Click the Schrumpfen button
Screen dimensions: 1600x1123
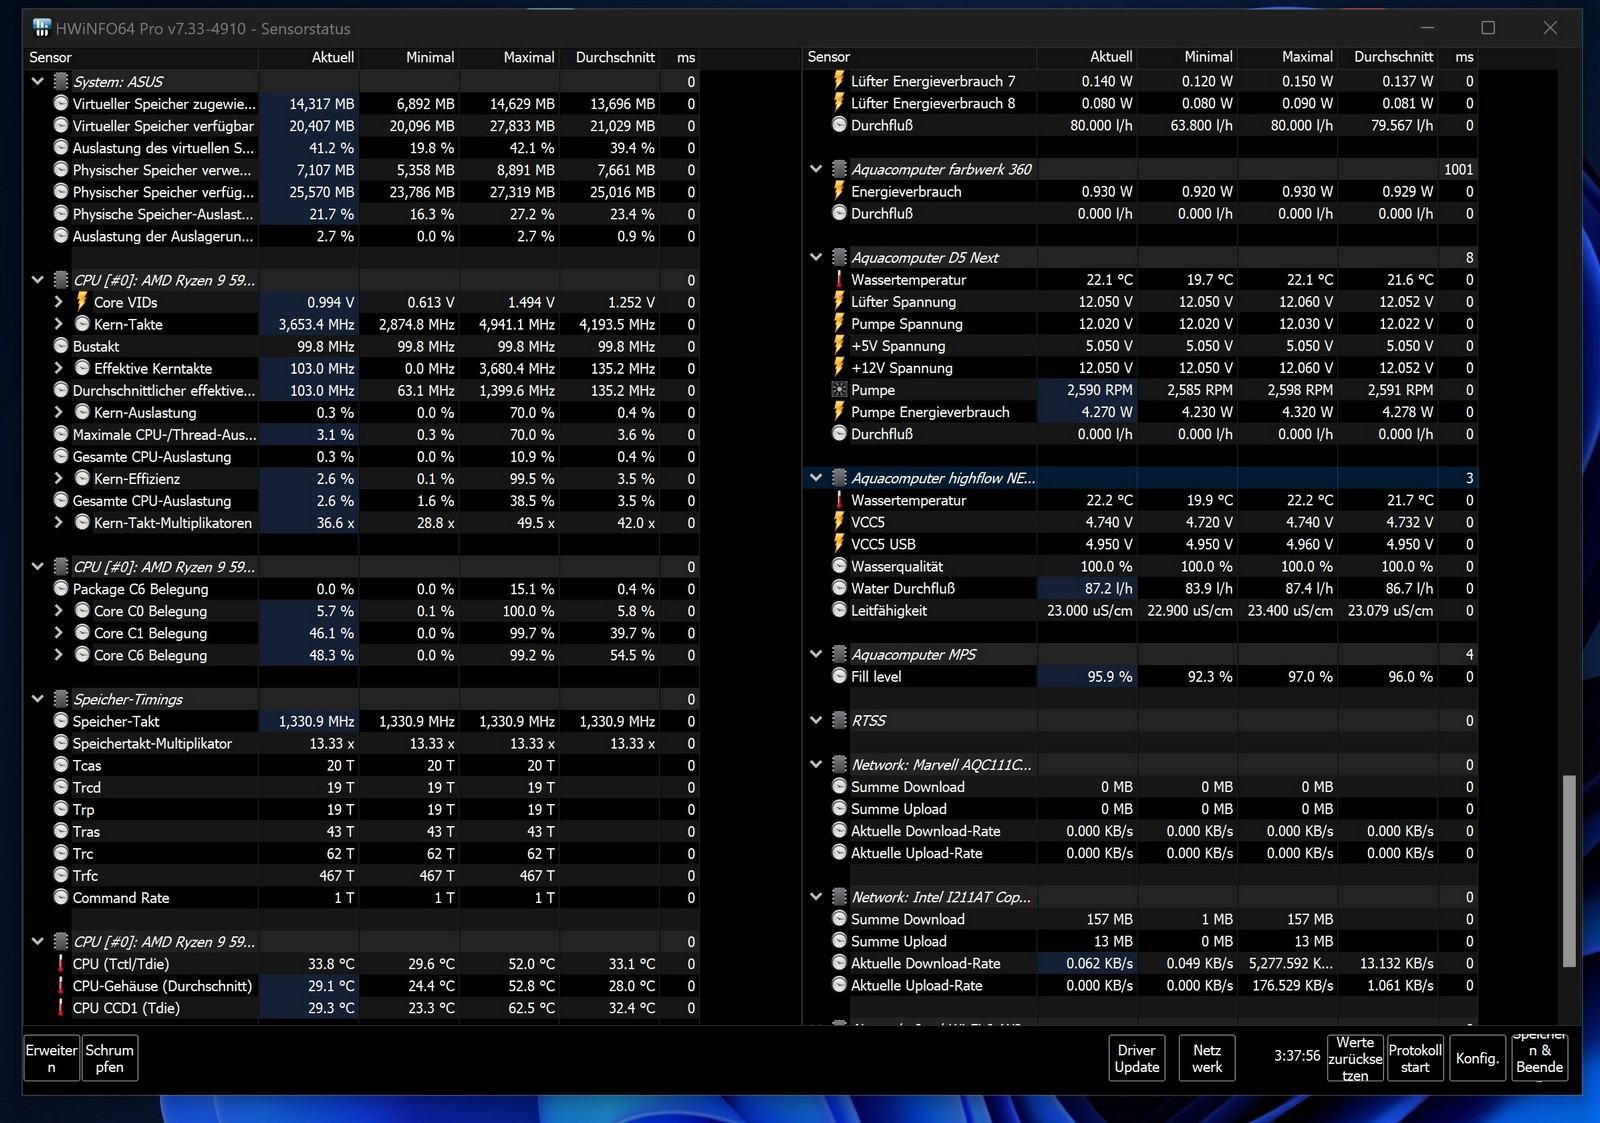coord(110,1058)
